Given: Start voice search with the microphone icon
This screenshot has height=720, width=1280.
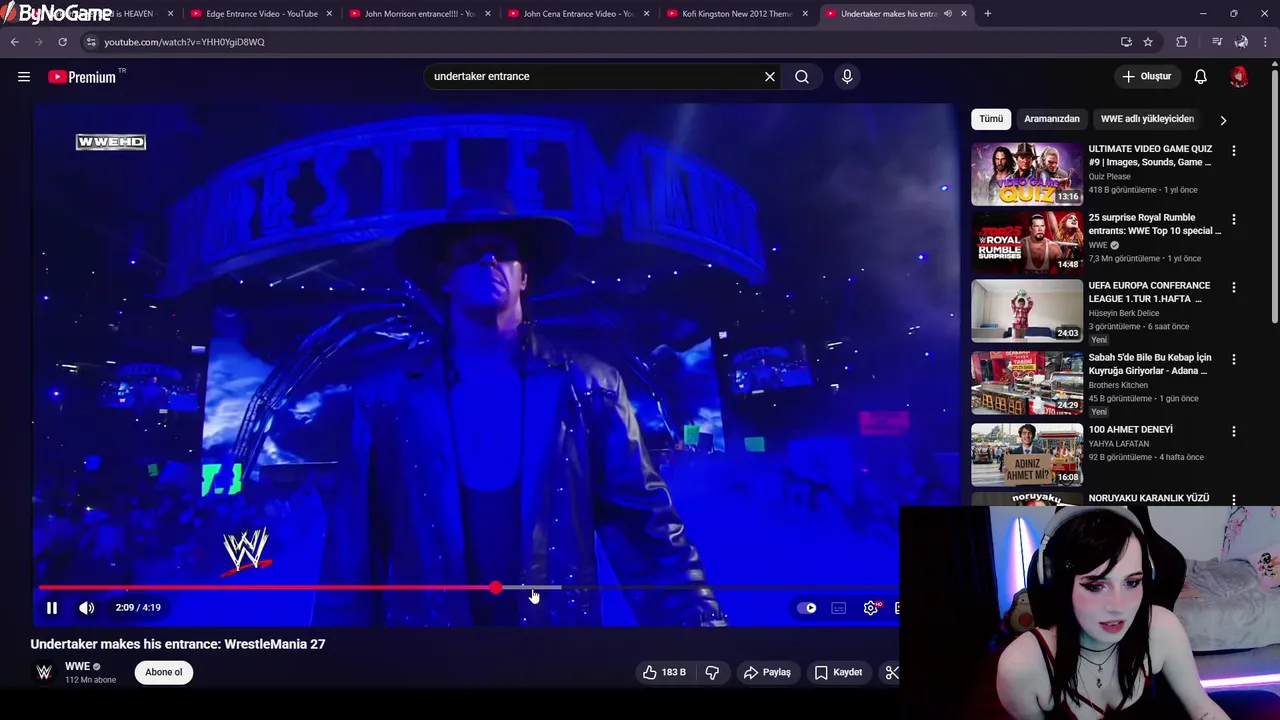Looking at the screenshot, I should tap(847, 76).
